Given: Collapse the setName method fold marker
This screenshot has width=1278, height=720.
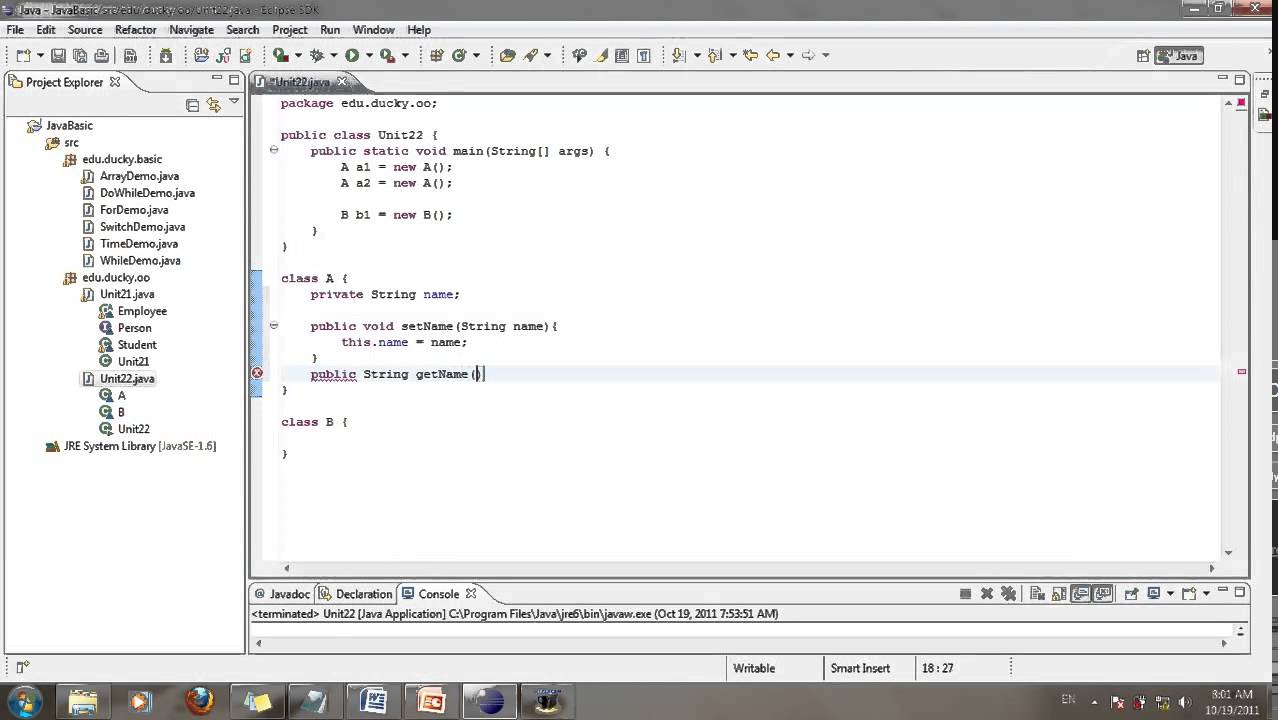Looking at the screenshot, I should click(273, 325).
